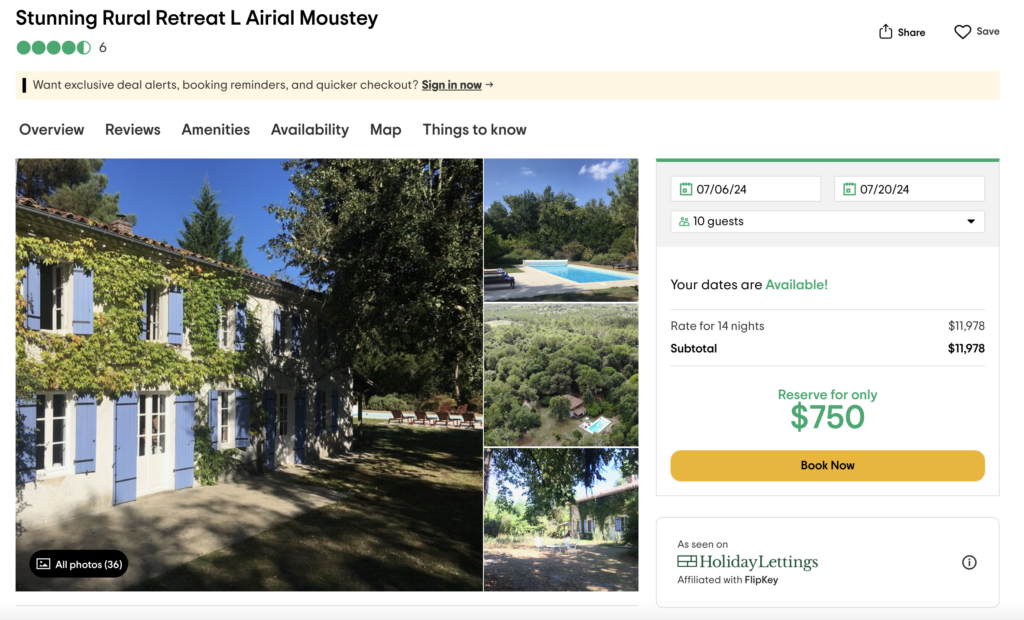1024x620 pixels.
Task: Click the info icon next to HolidayLettings
Action: tap(968, 562)
